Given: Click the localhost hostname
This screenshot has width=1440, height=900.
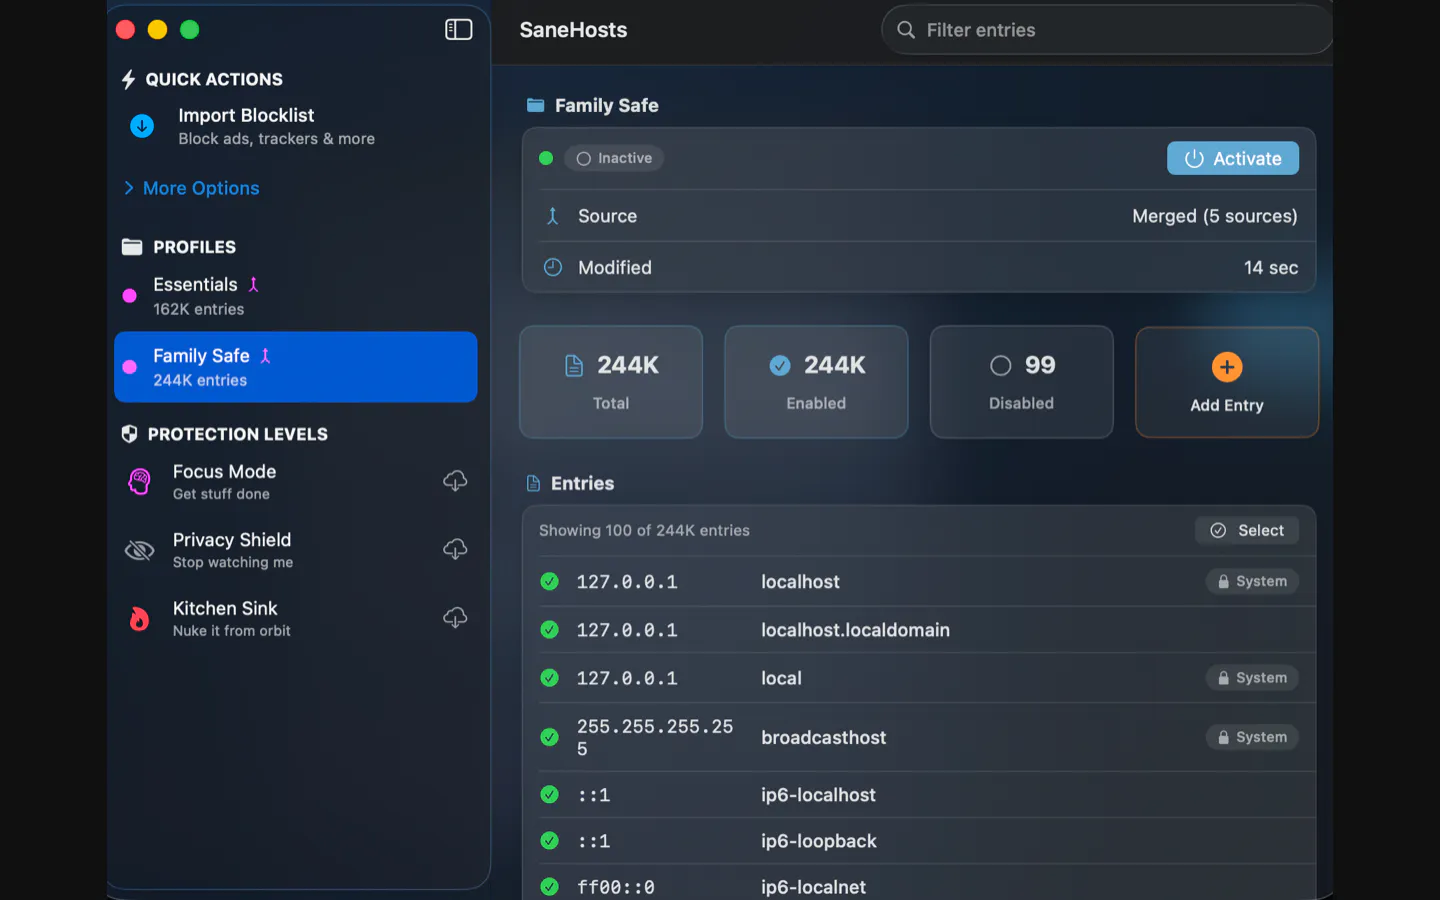Looking at the screenshot, I should point(800,582).
